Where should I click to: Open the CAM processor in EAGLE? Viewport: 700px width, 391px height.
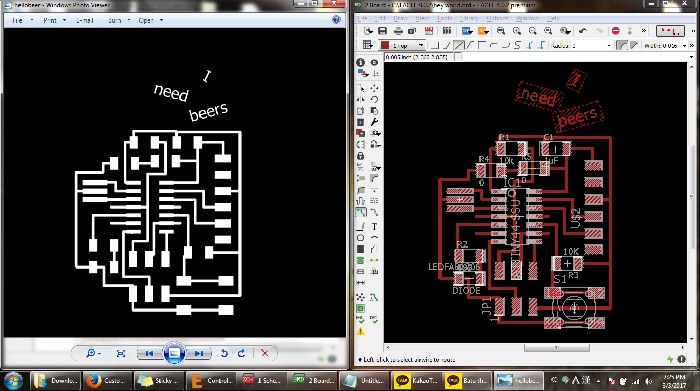412,31
